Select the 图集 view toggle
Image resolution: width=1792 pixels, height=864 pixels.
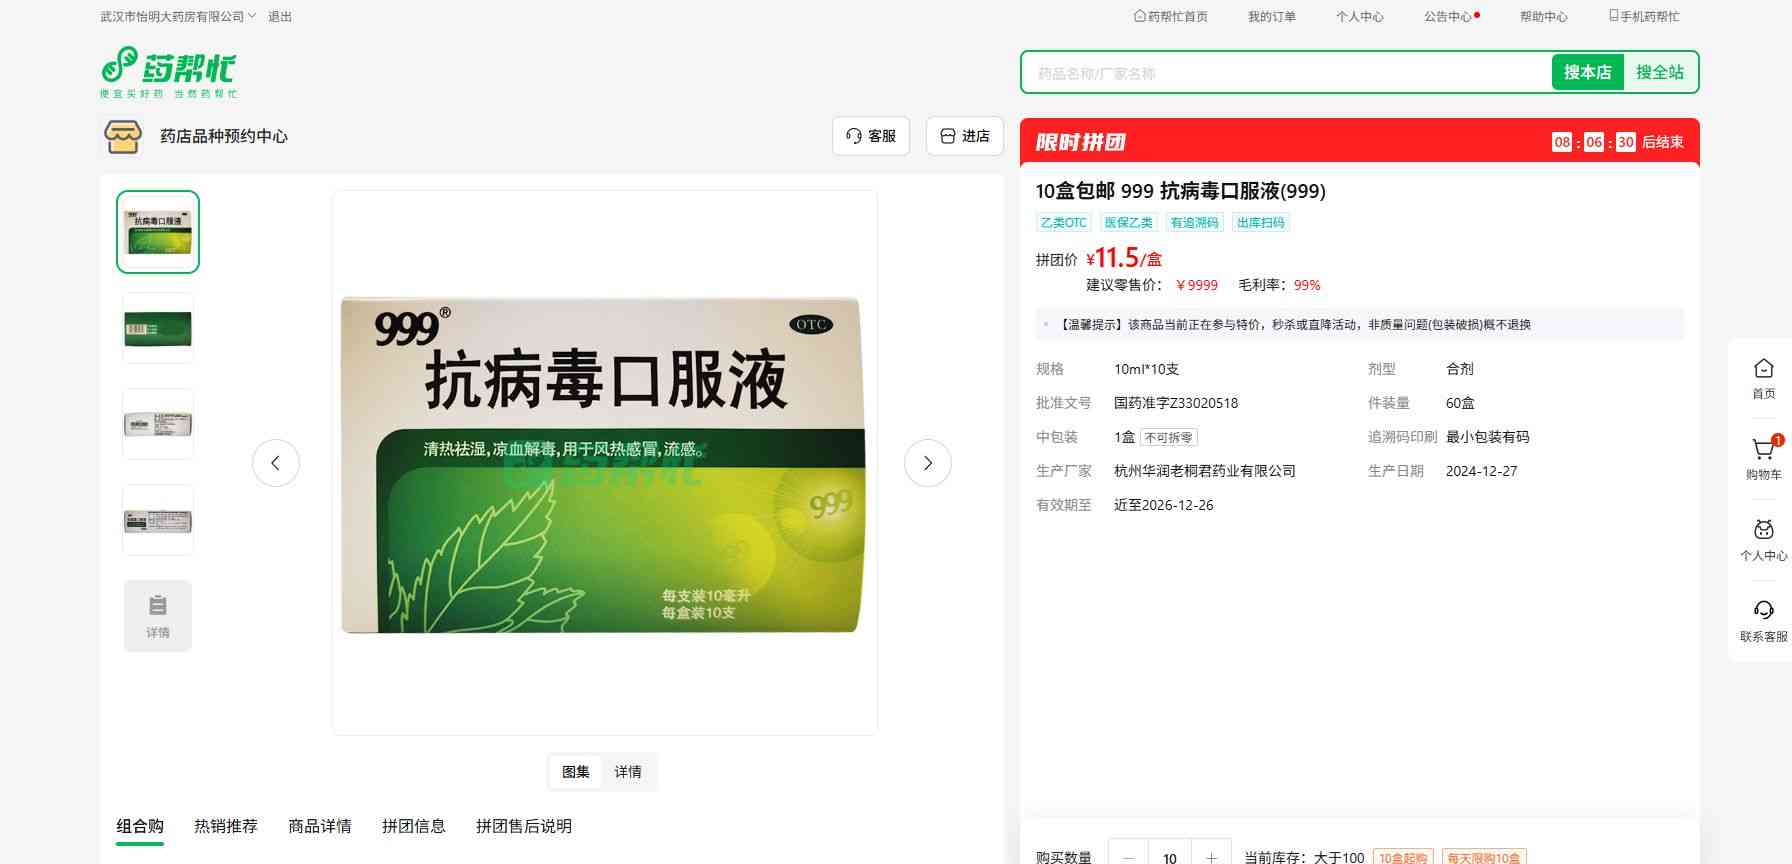point(576,772)
